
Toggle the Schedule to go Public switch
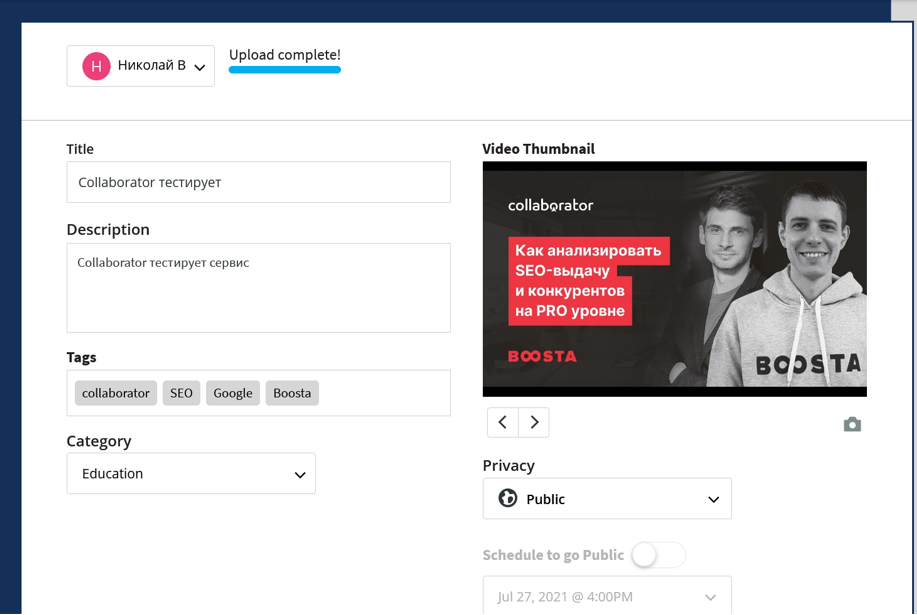click(658, 555)
